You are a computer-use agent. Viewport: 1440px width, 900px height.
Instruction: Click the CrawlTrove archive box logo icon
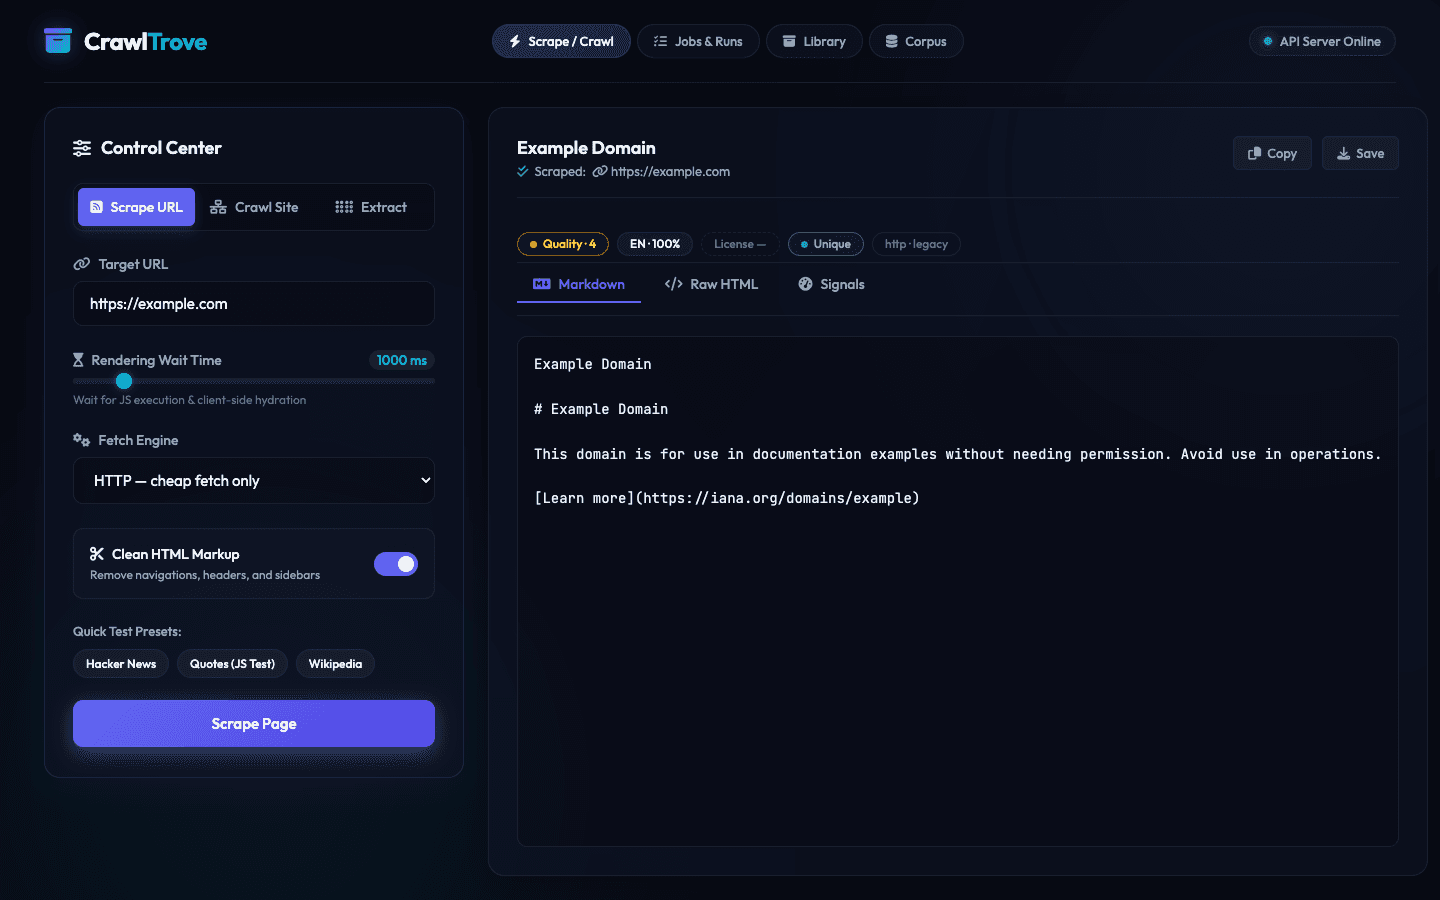click(58, 41)
